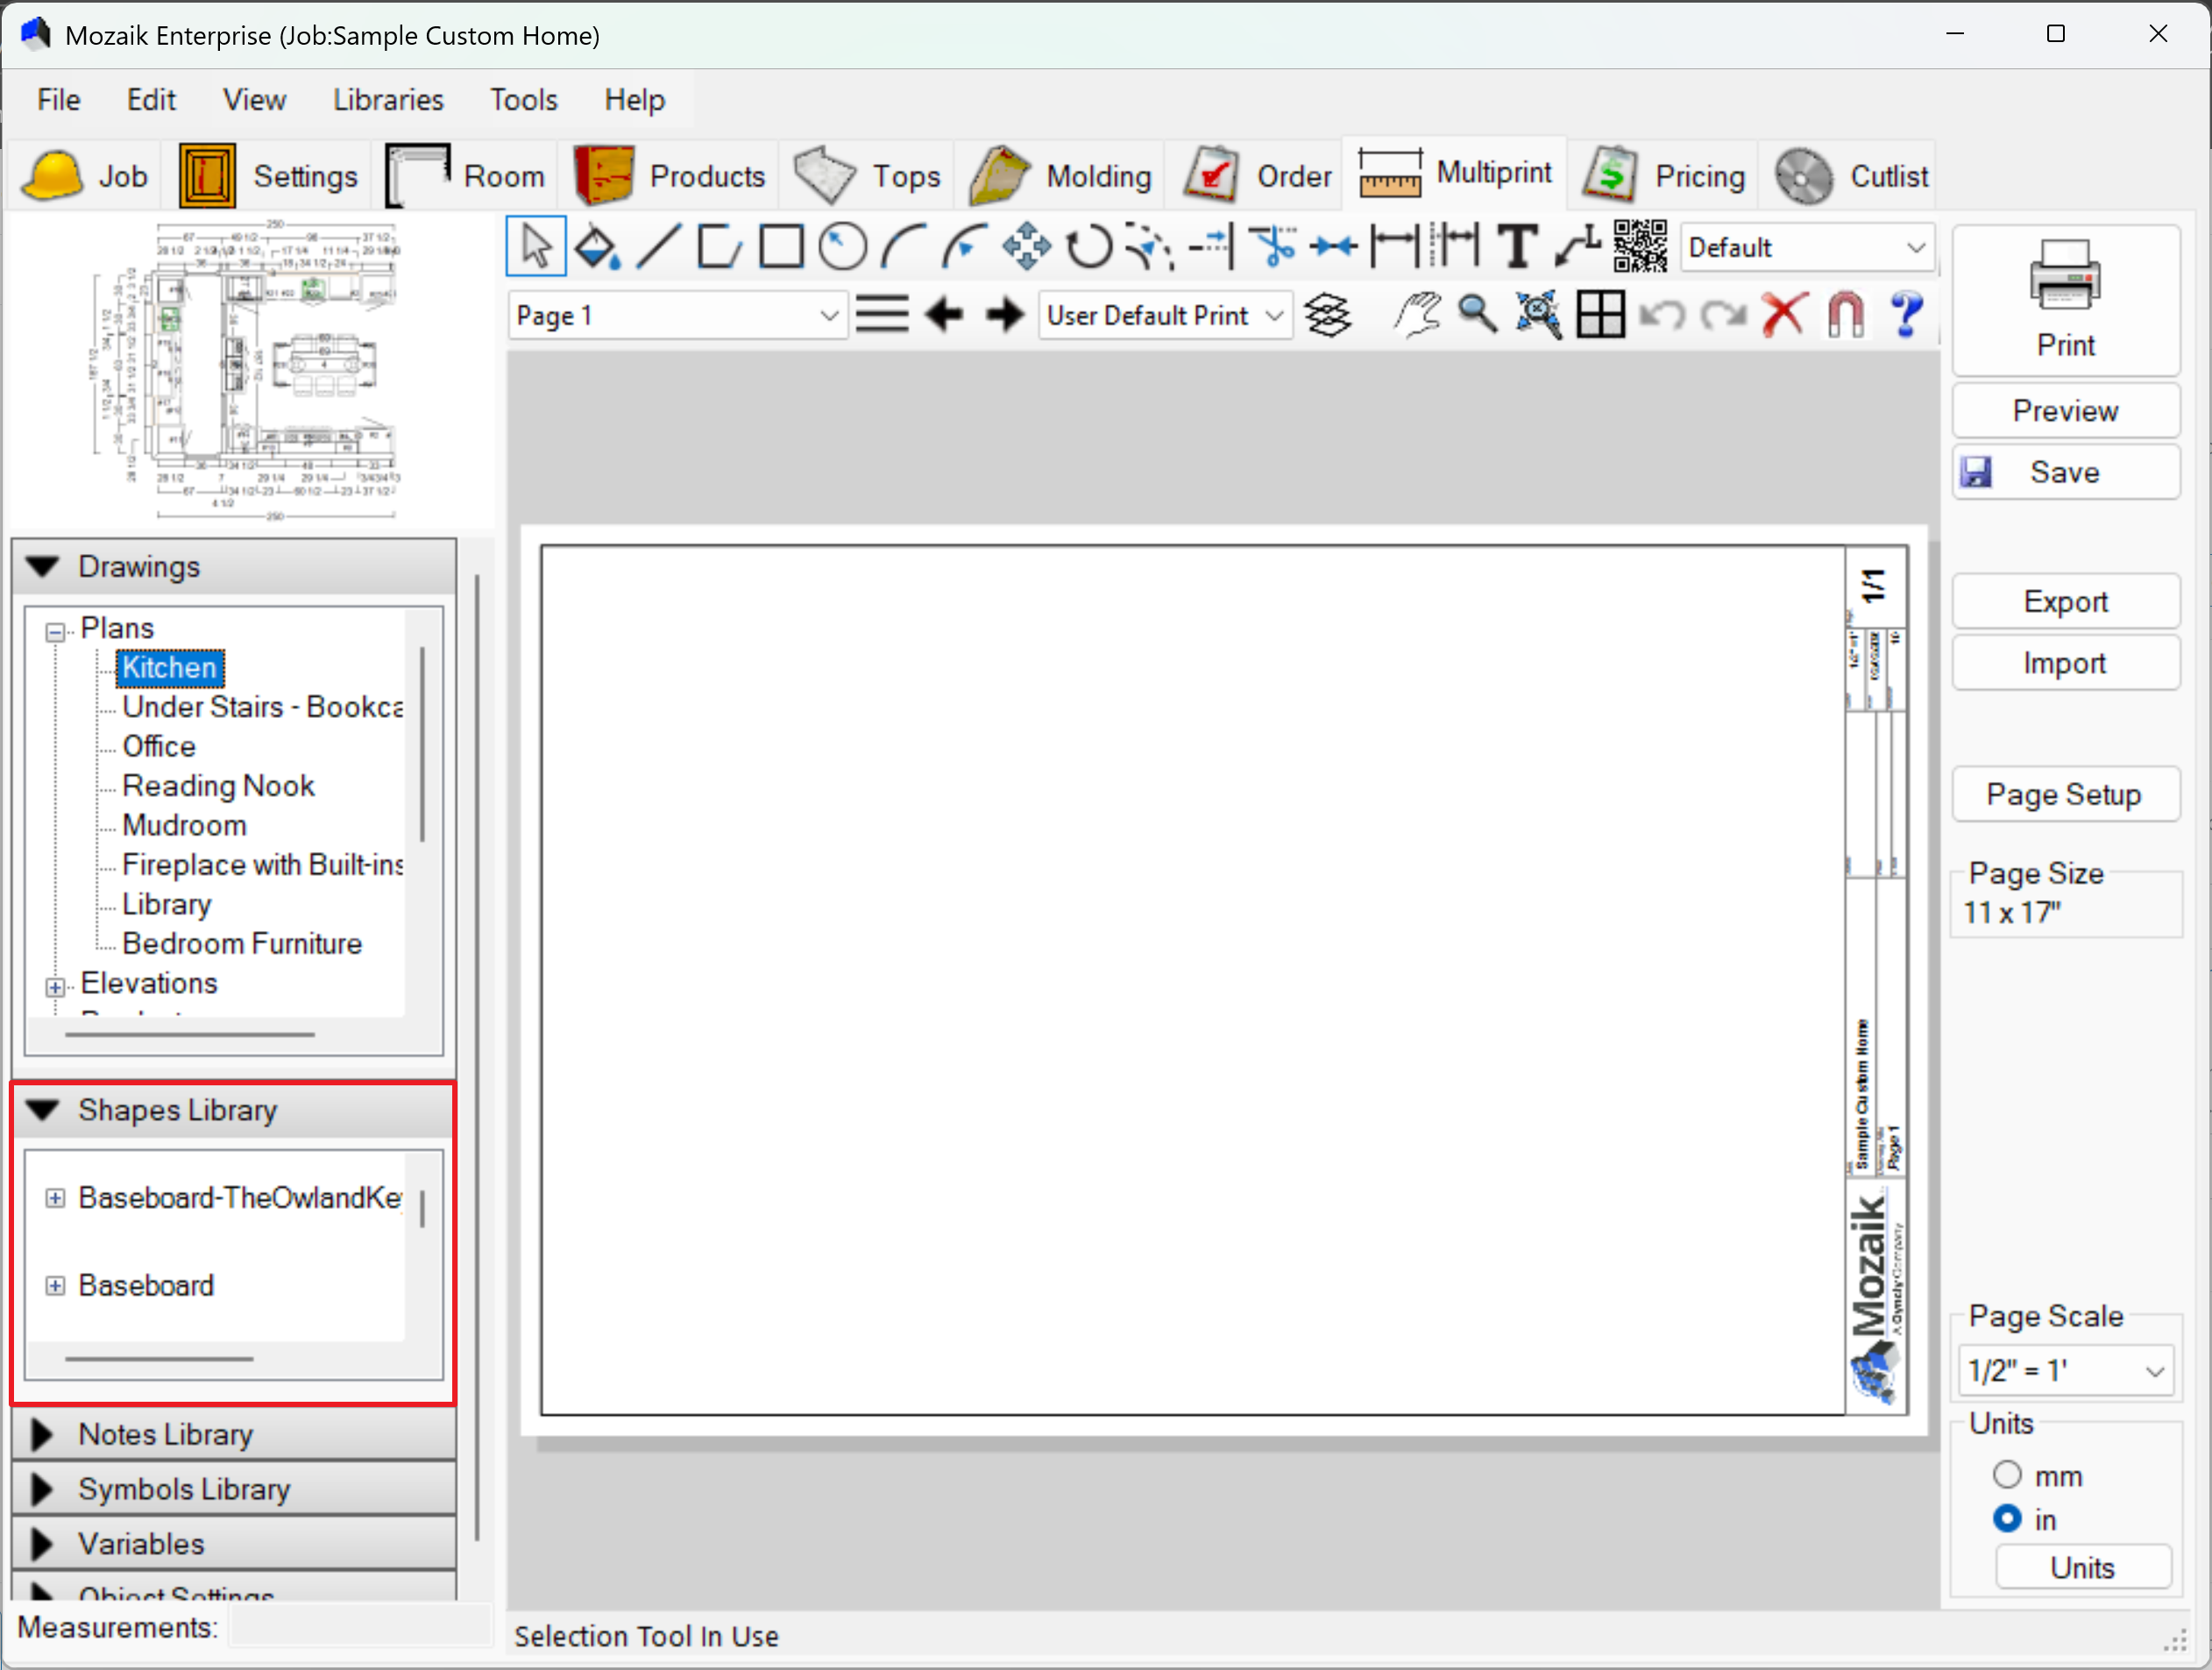Pick the Rectangle shape tool
This screenshot has width=2212, height=1670.
[781, 246]
